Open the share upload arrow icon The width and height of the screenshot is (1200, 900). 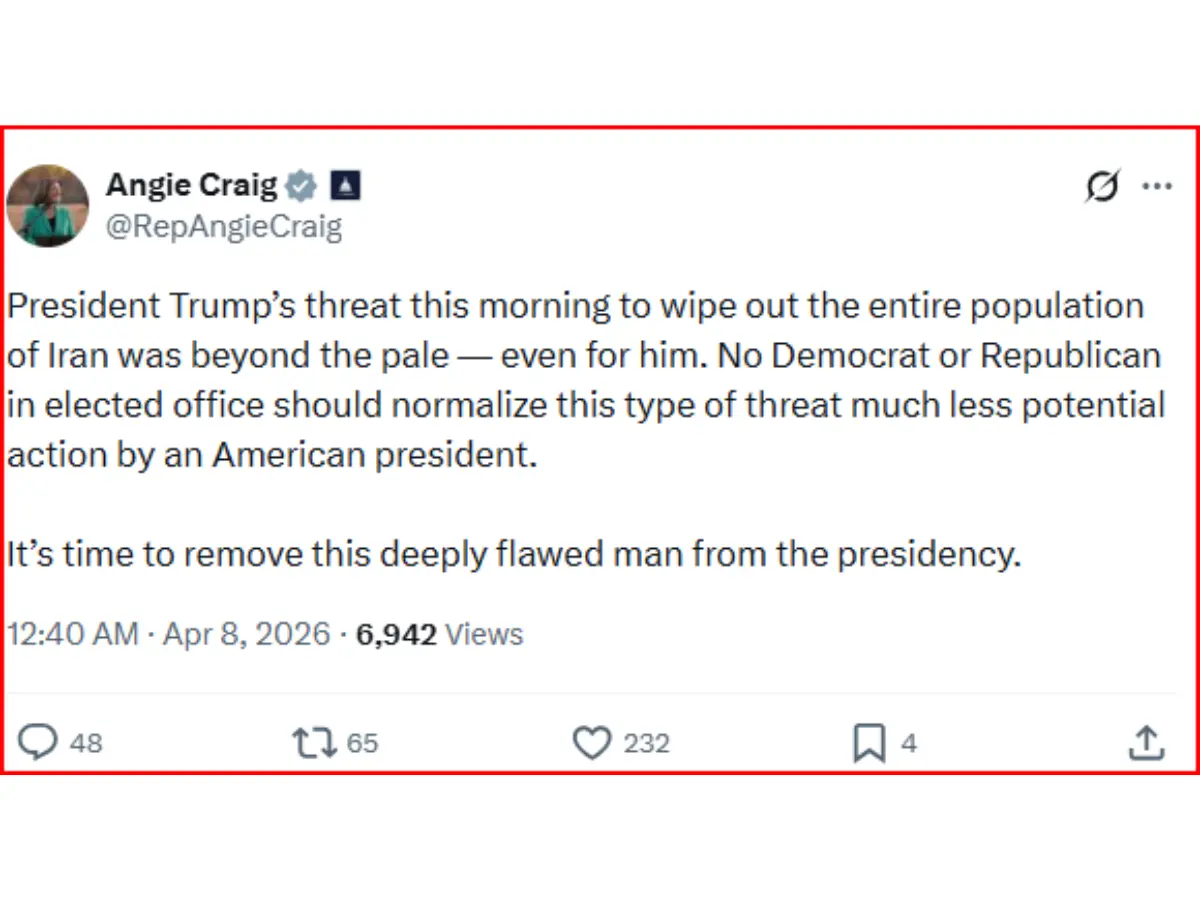(x=1147, y=743)
